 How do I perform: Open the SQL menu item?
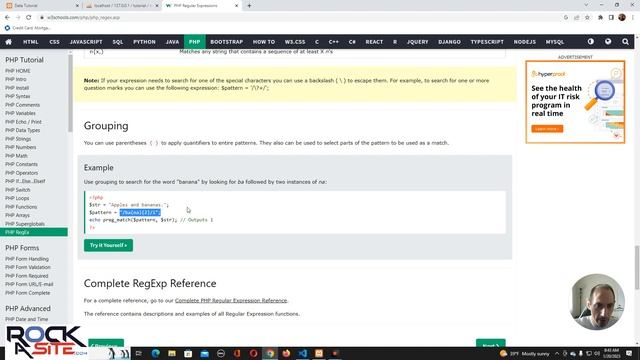click(118, 42)
